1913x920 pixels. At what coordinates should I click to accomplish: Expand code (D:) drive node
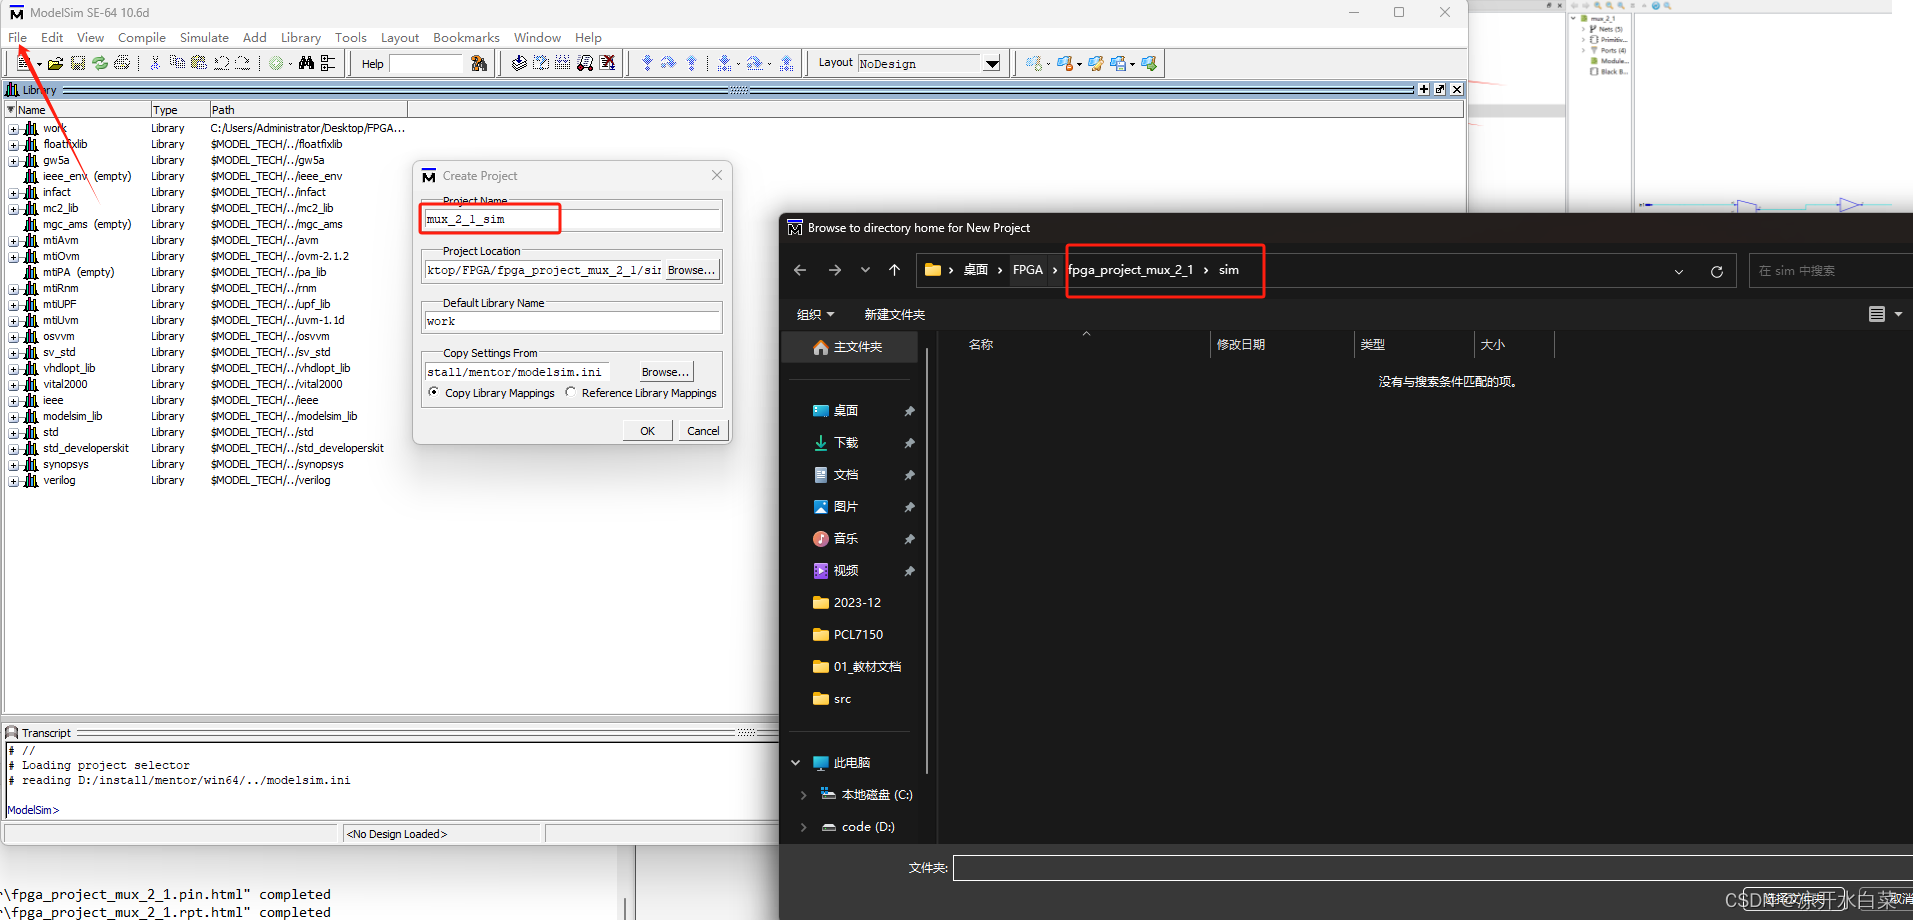tap(803, 827)
